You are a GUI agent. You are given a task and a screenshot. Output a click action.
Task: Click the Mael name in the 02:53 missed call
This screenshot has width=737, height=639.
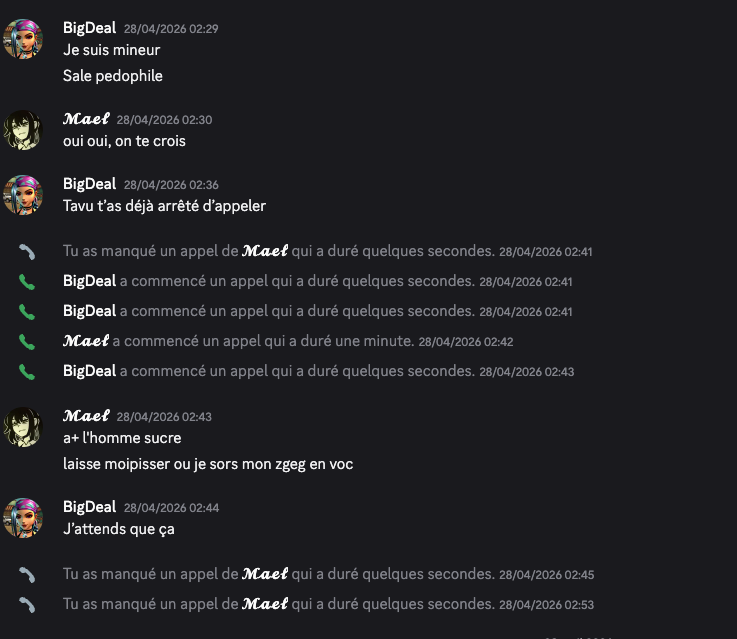pos(265,604)
